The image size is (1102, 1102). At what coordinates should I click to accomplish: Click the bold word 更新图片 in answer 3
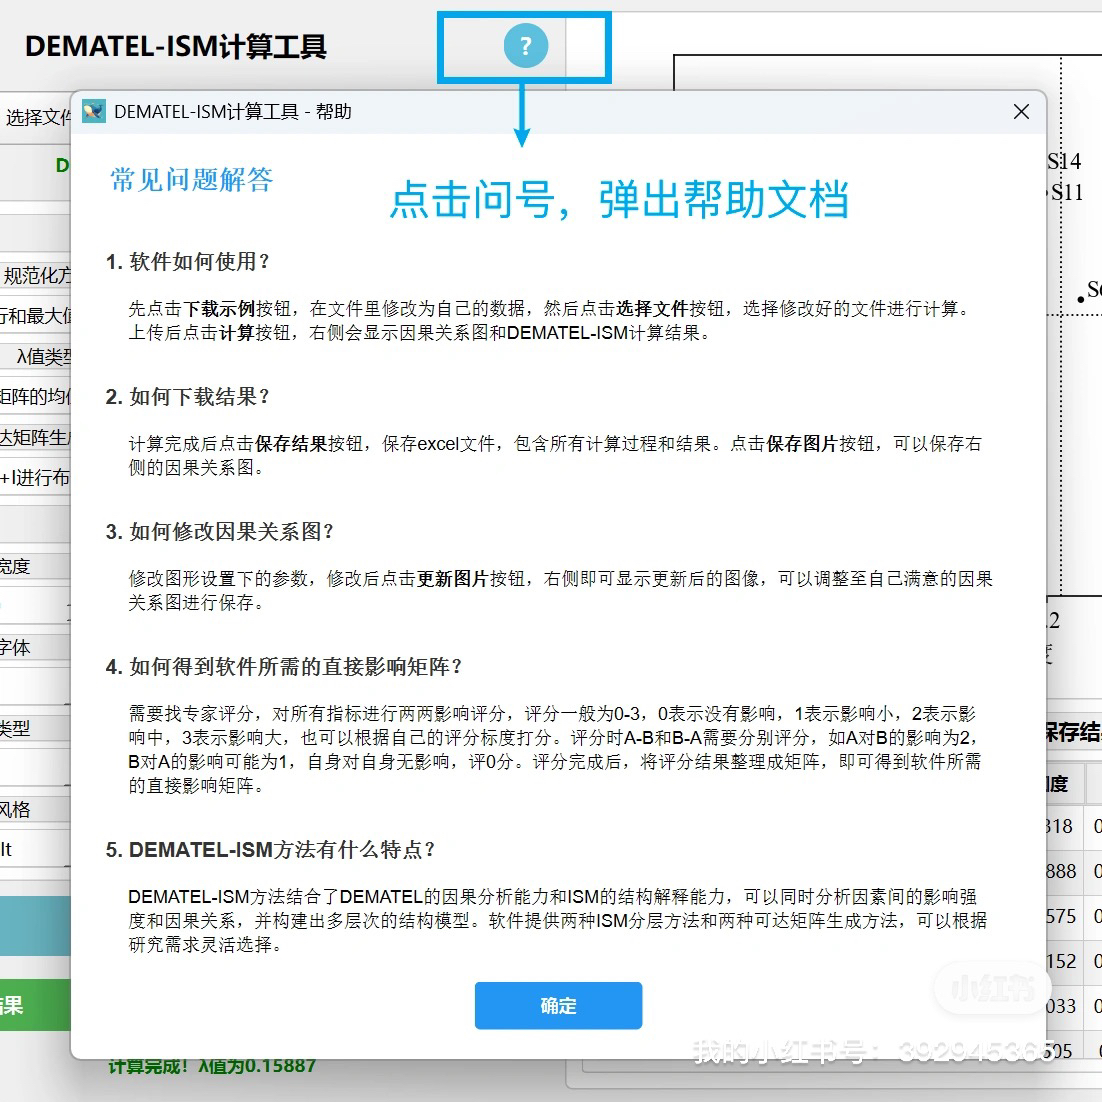[x=453, y=578]
